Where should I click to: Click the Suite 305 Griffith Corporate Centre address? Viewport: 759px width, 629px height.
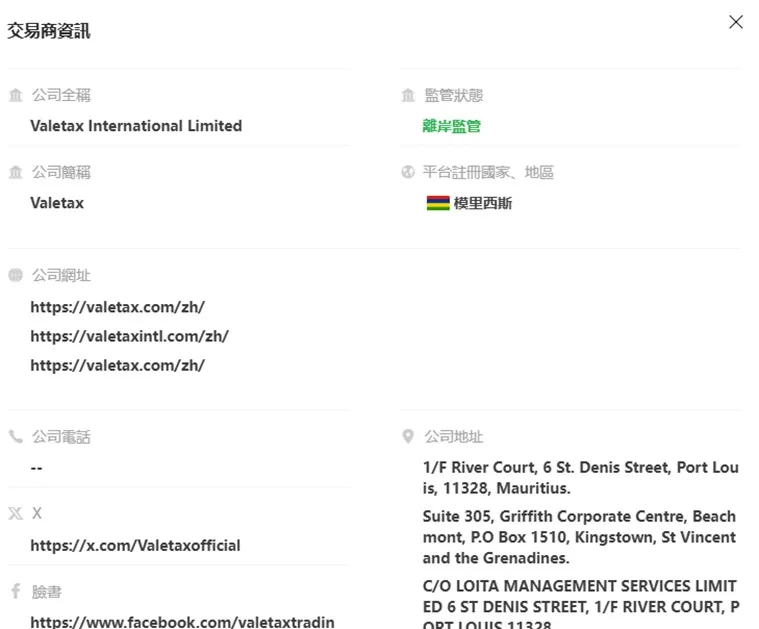(x=579, y=537)
